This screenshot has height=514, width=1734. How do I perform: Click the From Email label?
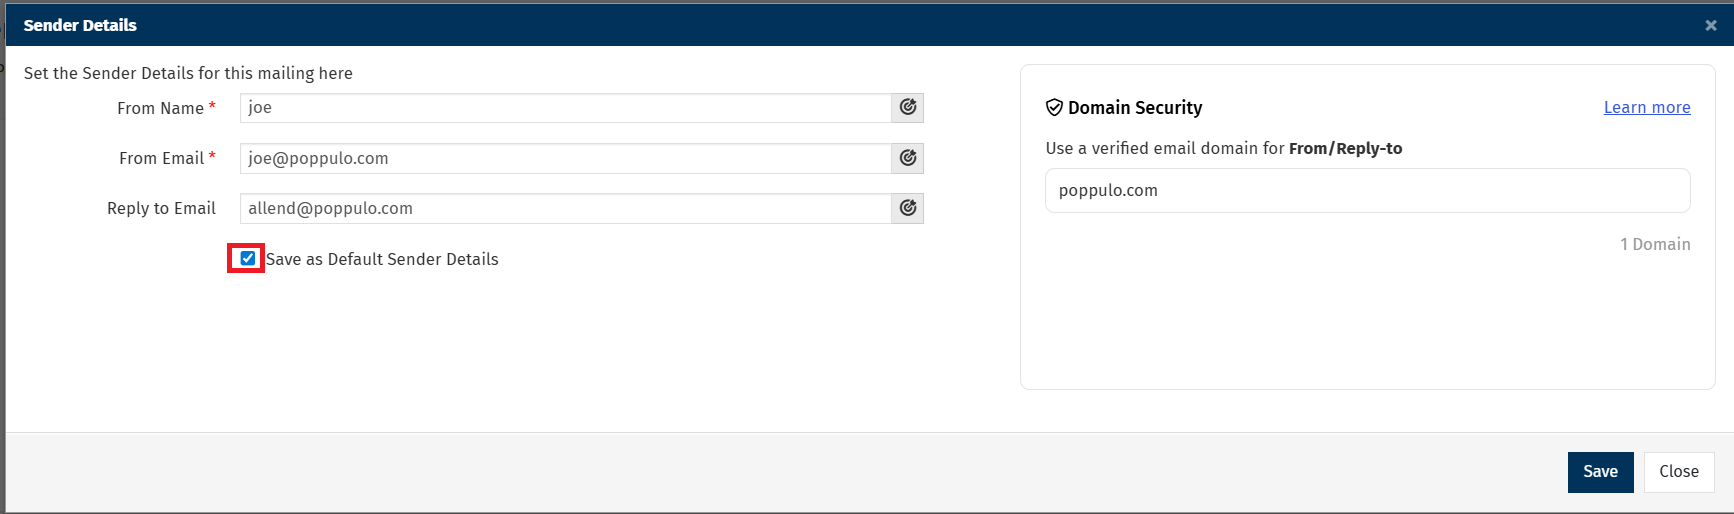click(161, 158)
